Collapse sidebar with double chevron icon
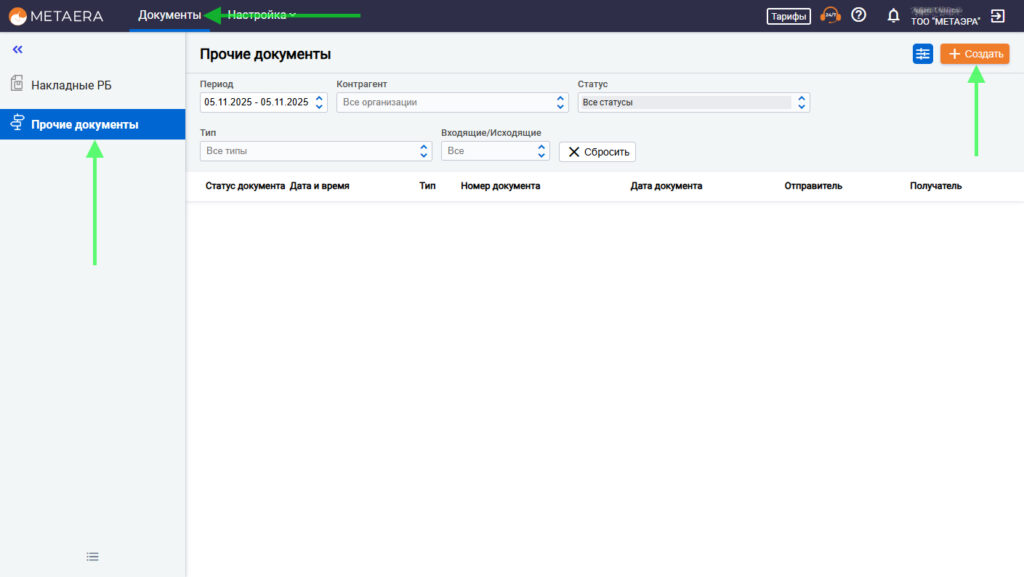 (17, 49)
